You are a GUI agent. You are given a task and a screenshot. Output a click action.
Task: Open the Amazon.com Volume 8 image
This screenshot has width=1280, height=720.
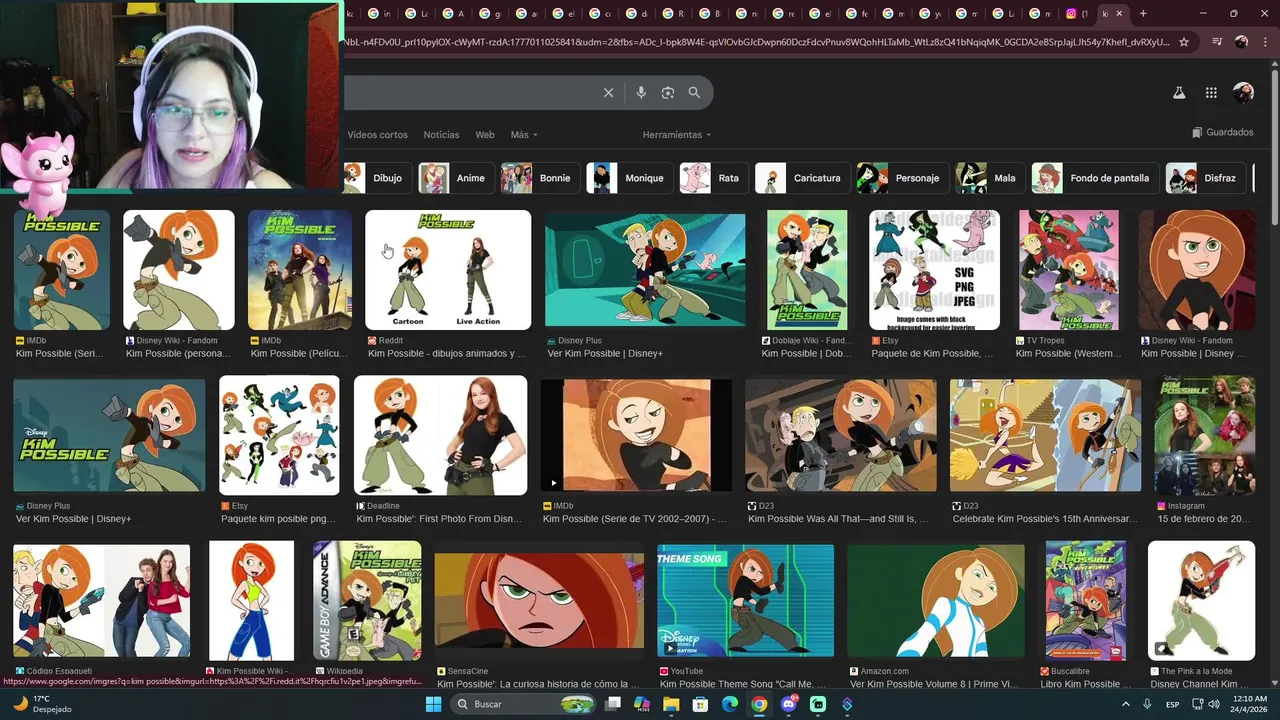coord(936,600)
